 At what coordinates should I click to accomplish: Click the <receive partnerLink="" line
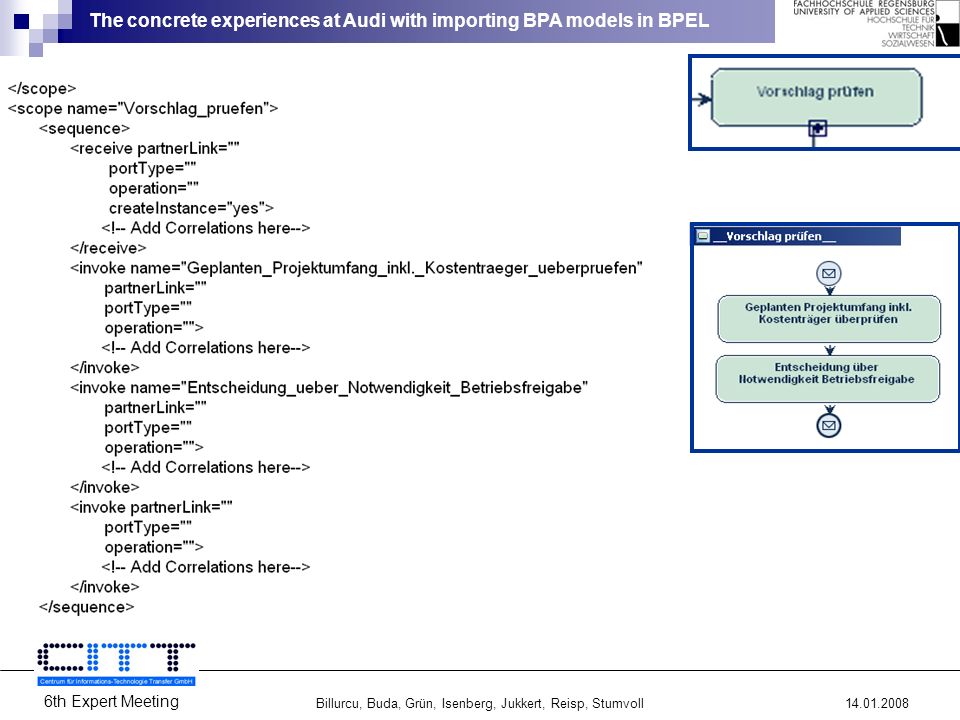click(x=155, y=148)
